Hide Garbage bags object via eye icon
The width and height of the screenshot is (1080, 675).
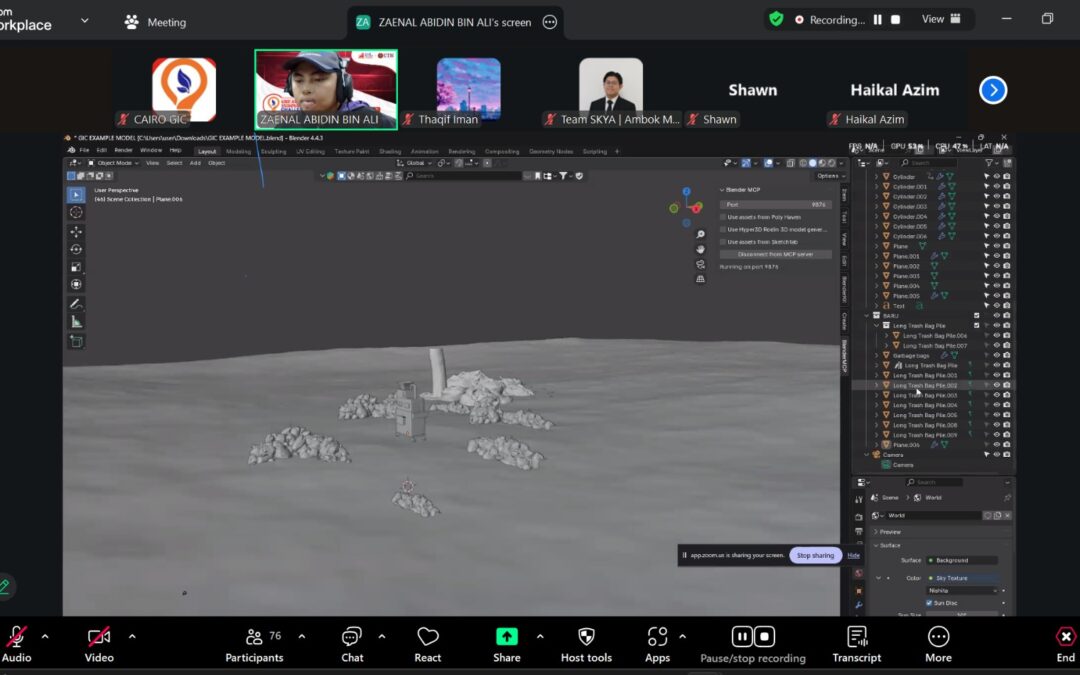tap(996, 355)
